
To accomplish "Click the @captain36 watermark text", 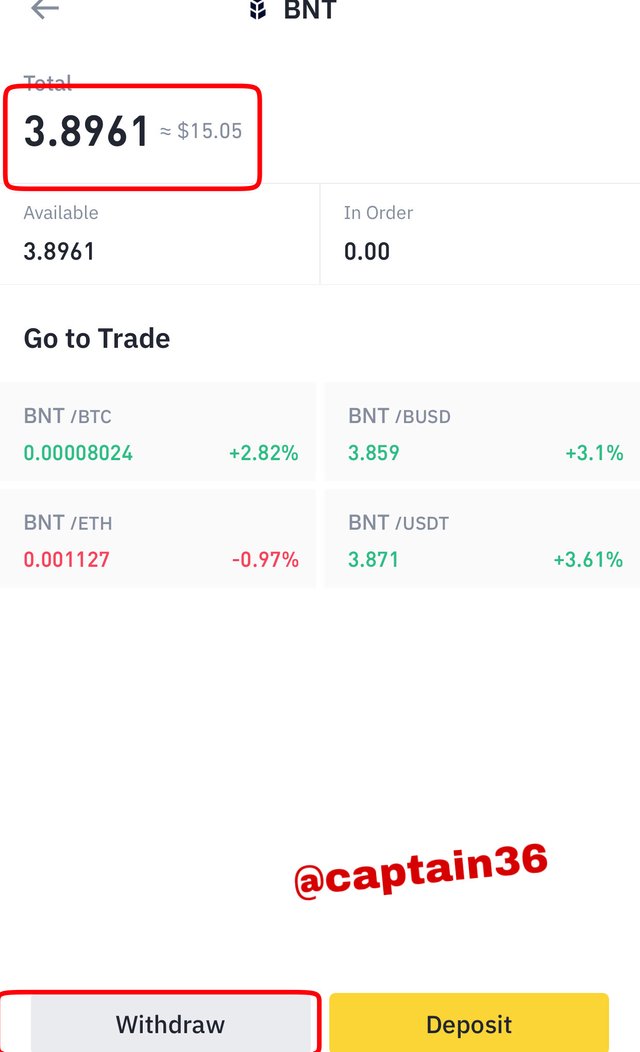I will pyautogui.click(x=421, y=870).
